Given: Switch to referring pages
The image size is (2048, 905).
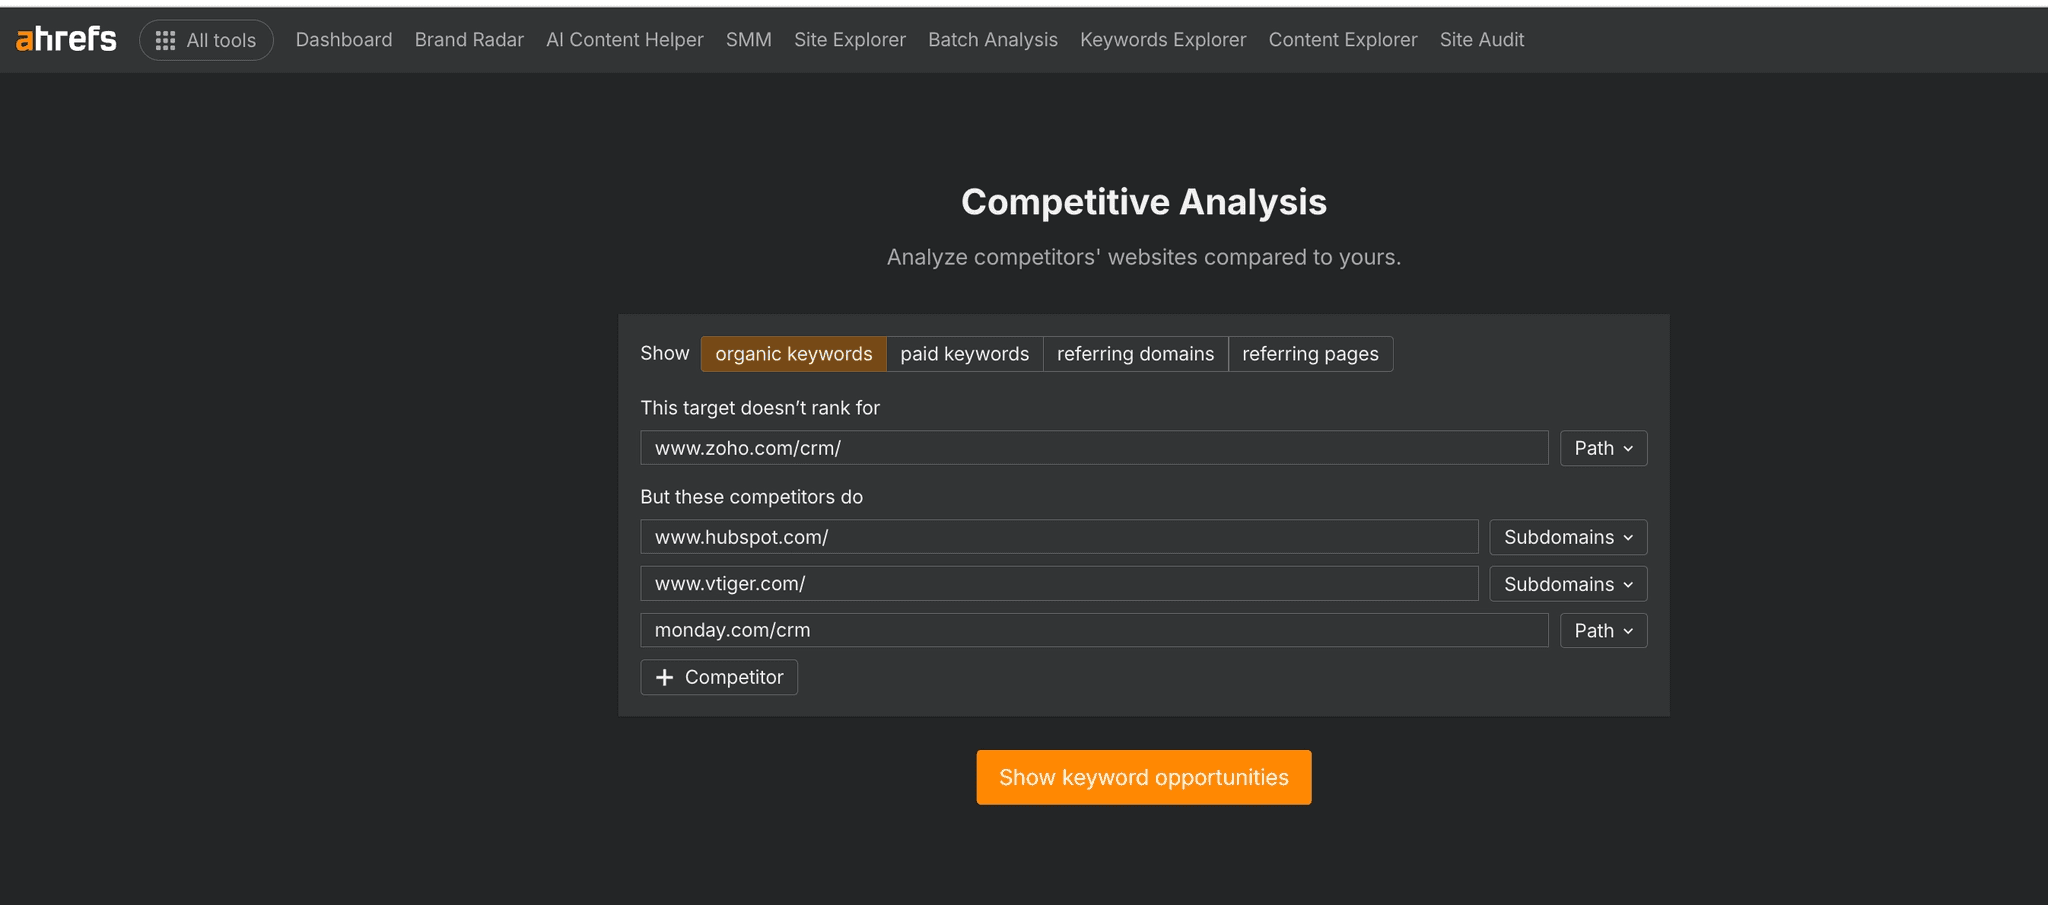Looking at the screenshot, I should [x=1310, y=354].
